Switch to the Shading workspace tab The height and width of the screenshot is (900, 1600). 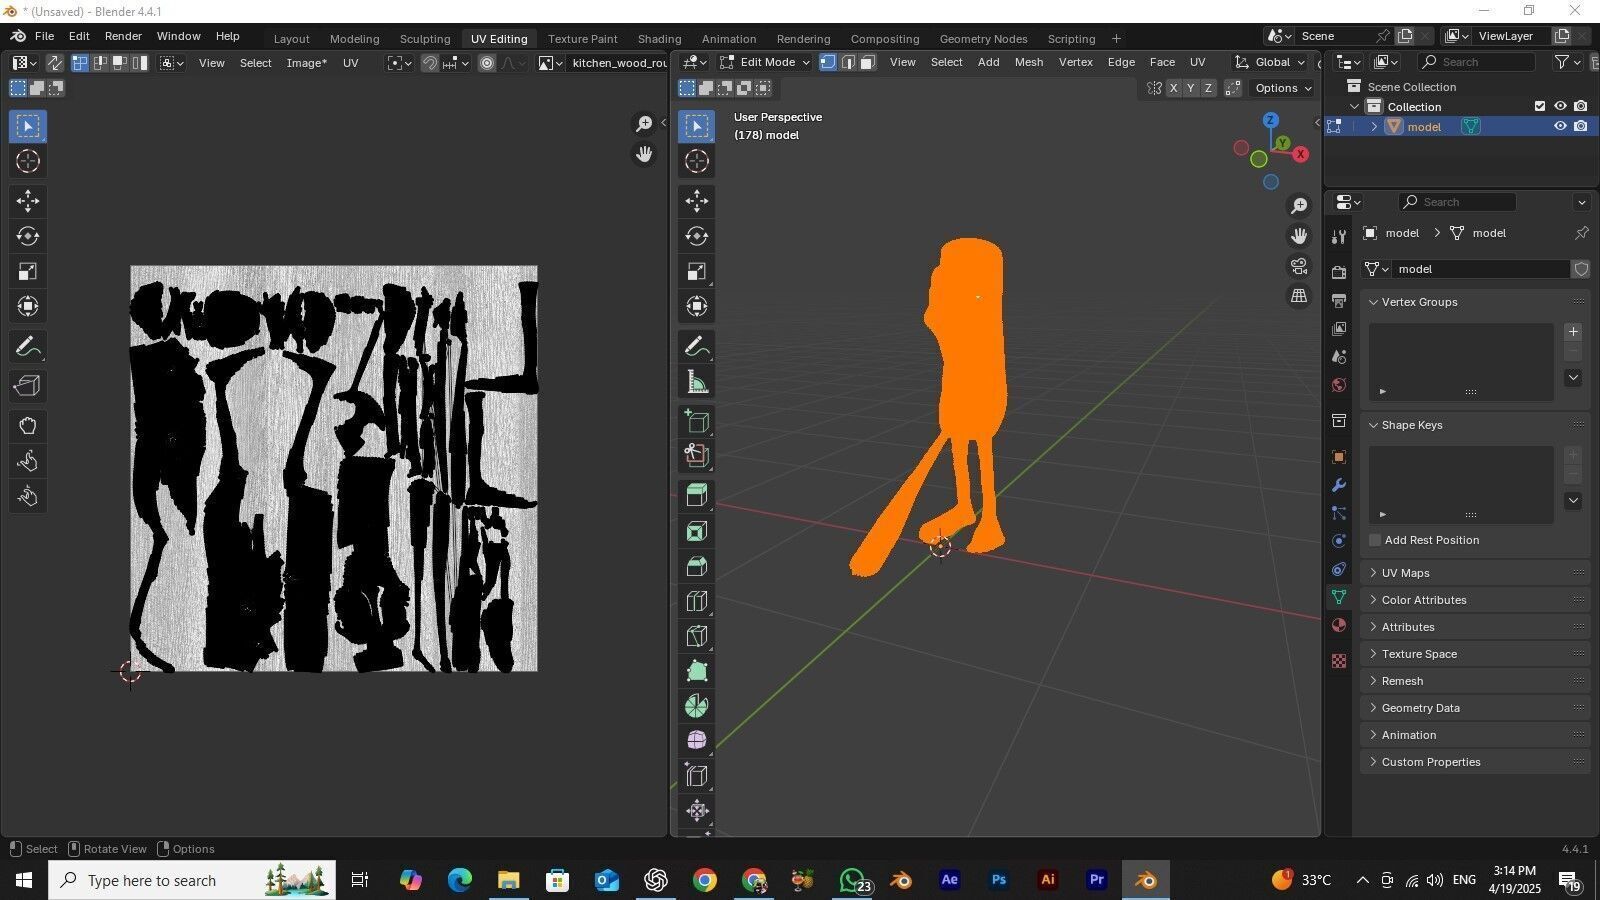pos(659,39)
